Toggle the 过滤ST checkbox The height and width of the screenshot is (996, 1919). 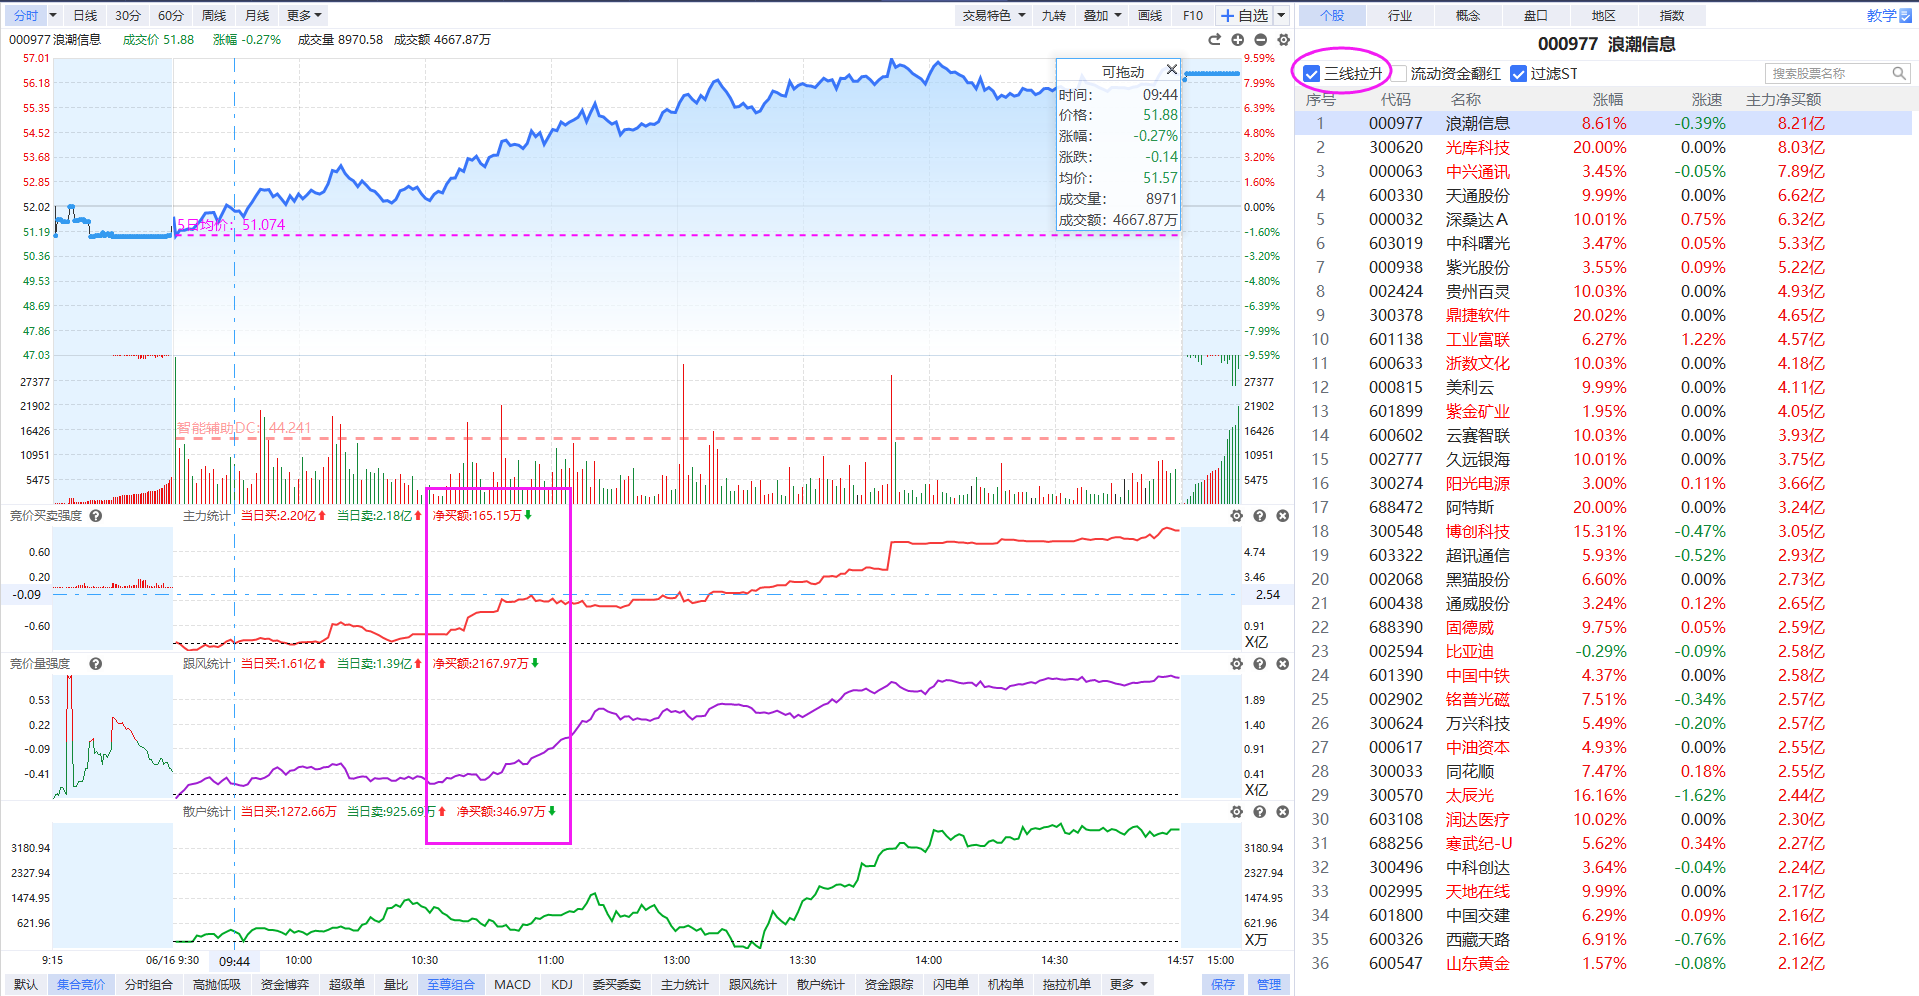1519,74
